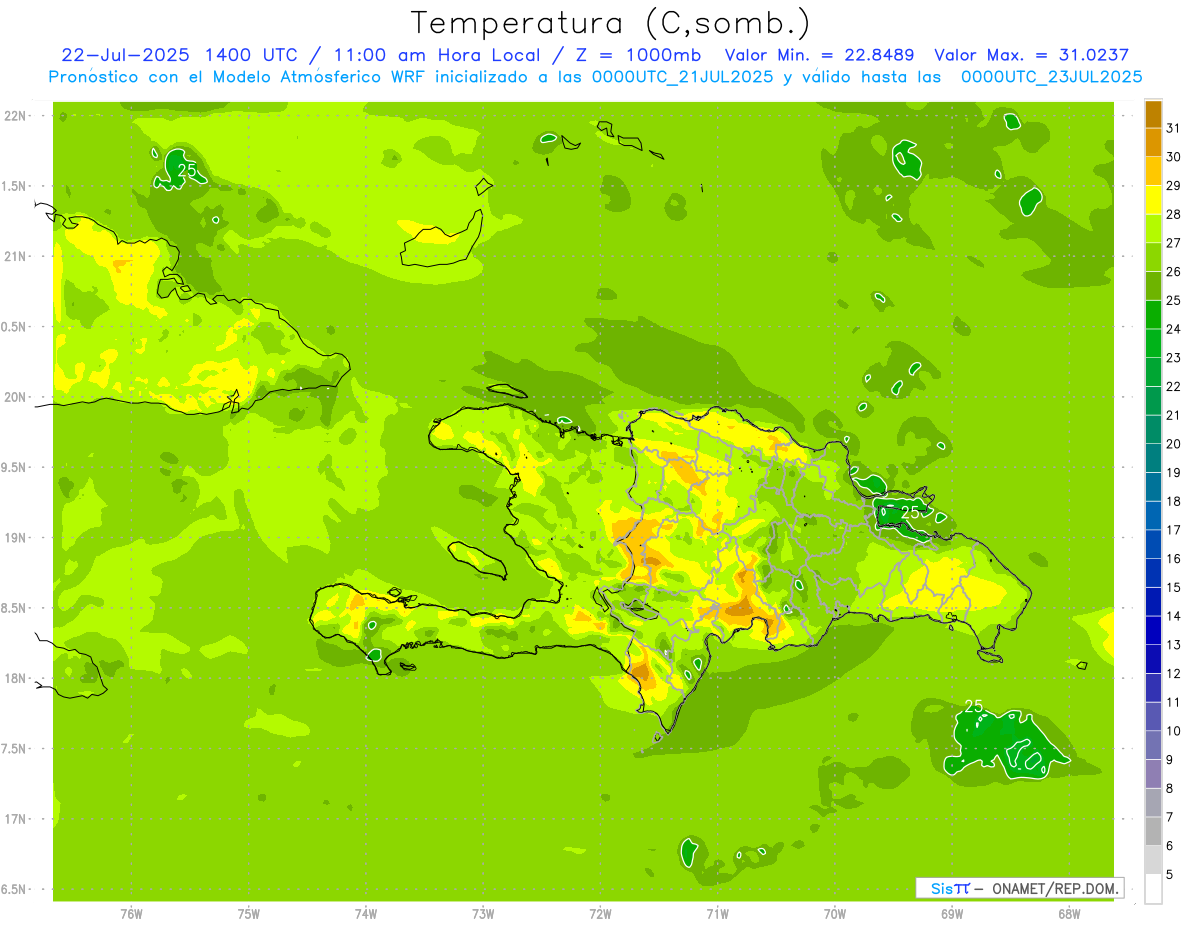Click the "7.5N" latitude axis label
This screenshot has height=927, width=1200.
[14, 749]
